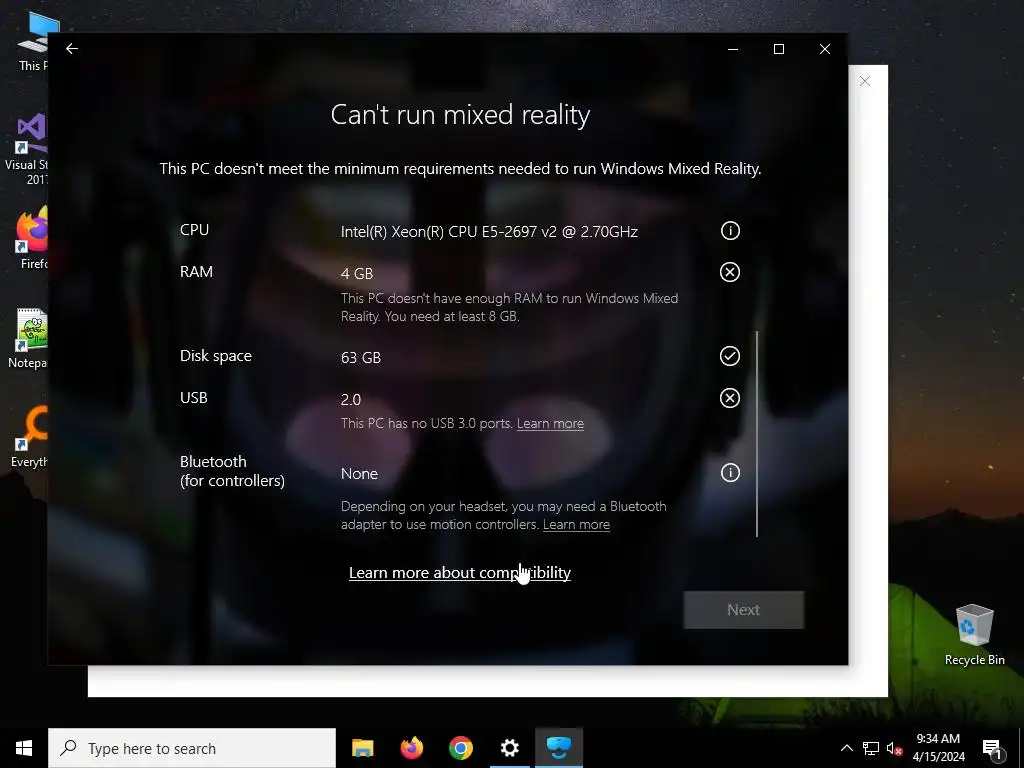Open USB 3.0 ports Learn more link
The width and height of the screenshot is (1024, 768).
click(550, 423)
